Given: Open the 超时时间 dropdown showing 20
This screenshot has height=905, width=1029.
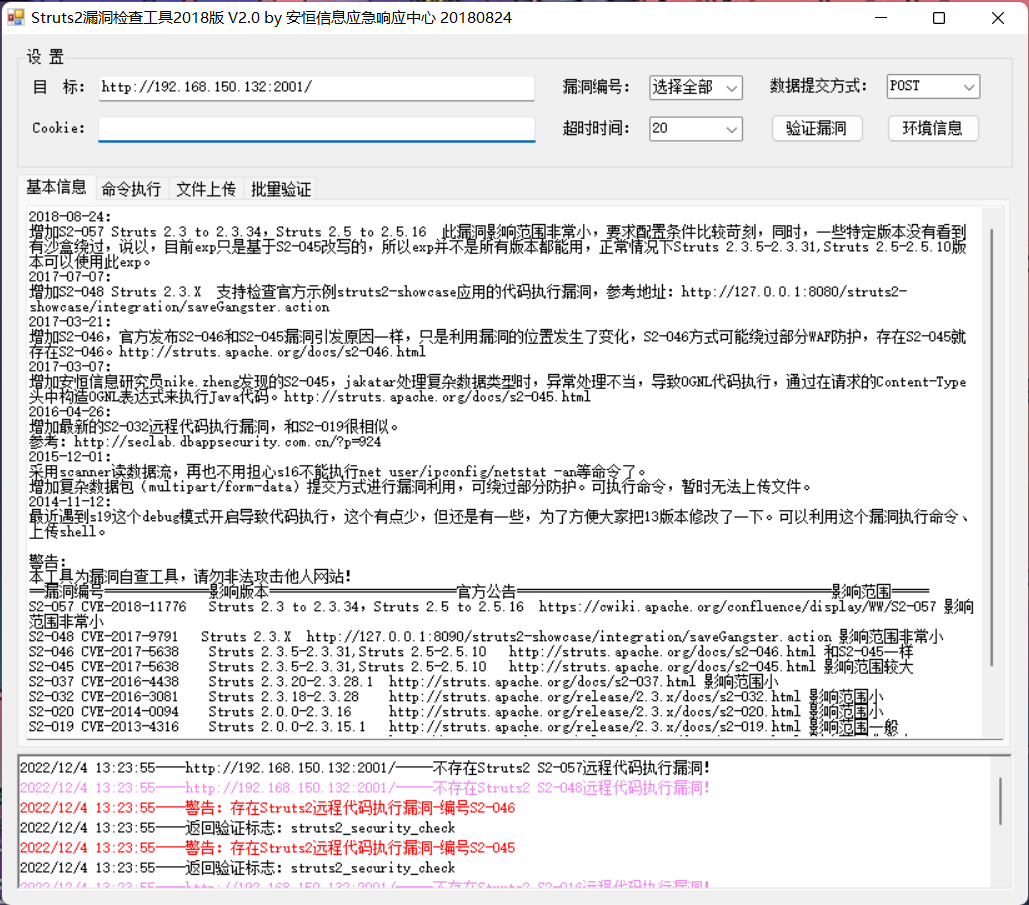Looking at the screenshot, I should (696, 129).
